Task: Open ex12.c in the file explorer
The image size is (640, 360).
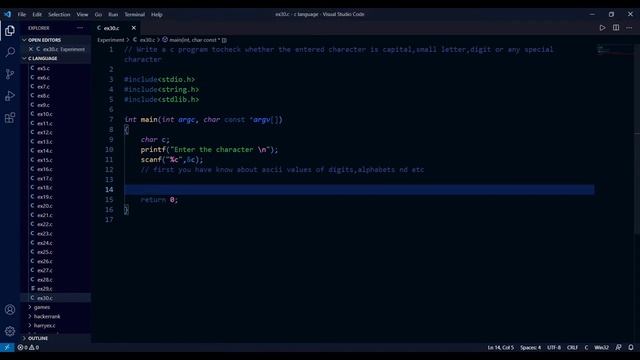Action: coord(44,132)
